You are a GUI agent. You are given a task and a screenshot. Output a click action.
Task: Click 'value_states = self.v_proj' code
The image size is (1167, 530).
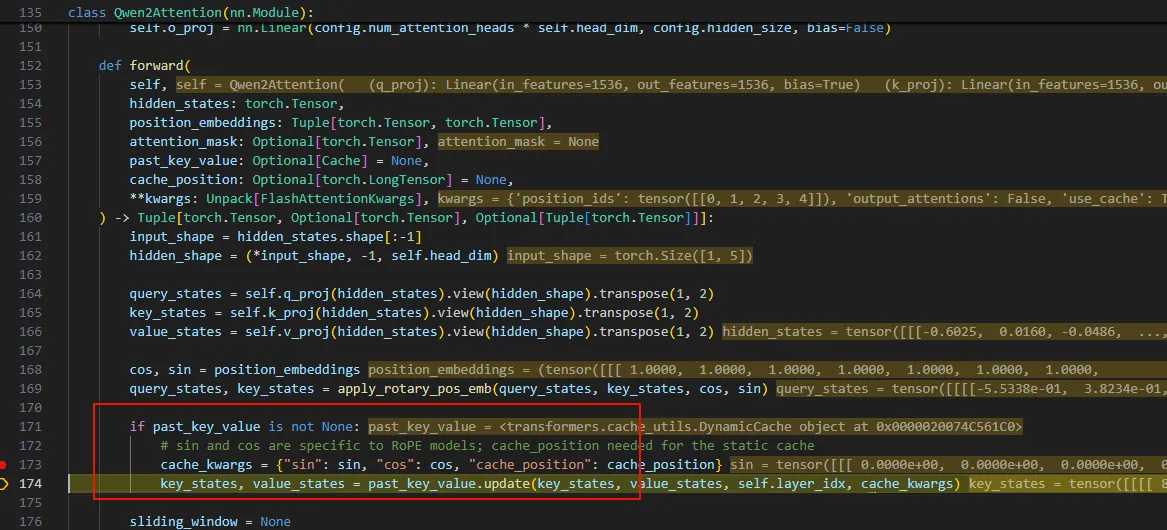click(422, 332)
